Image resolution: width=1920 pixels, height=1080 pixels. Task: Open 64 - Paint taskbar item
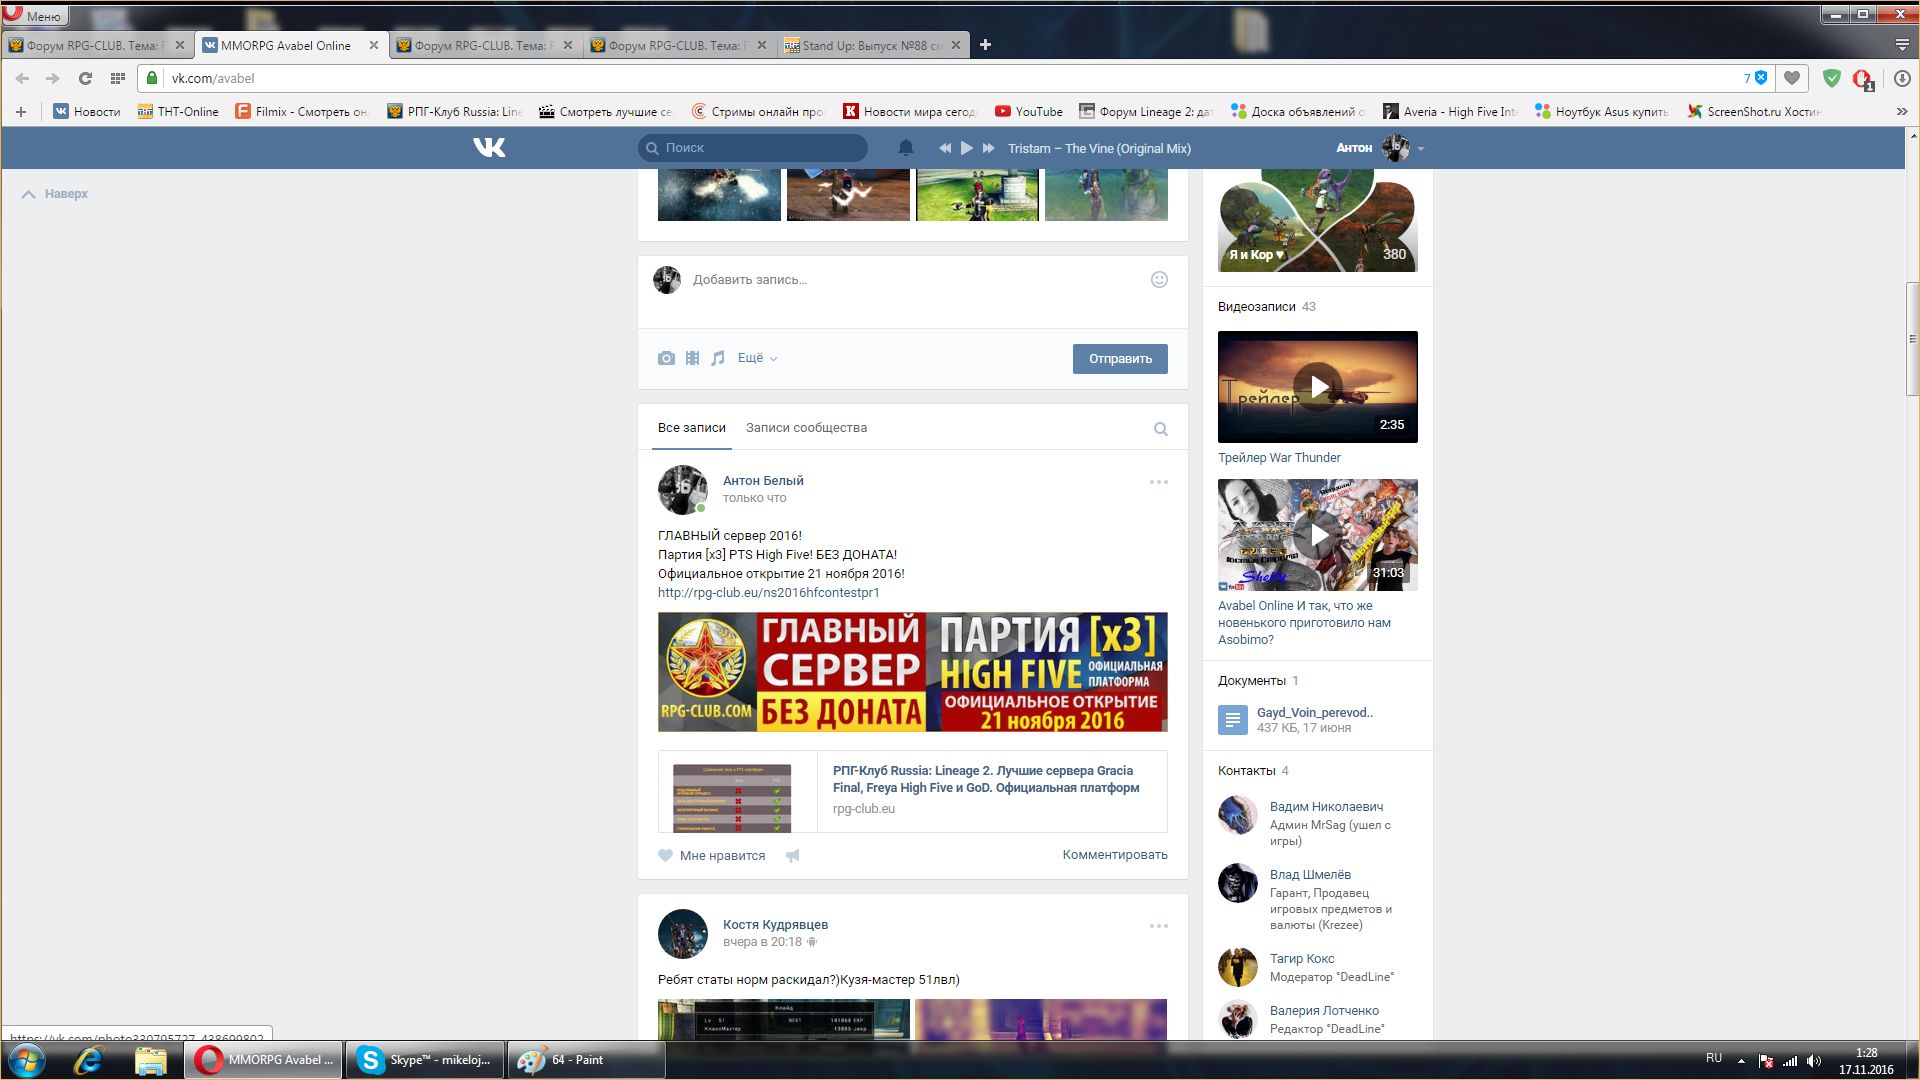click(x=586, y=1060)
